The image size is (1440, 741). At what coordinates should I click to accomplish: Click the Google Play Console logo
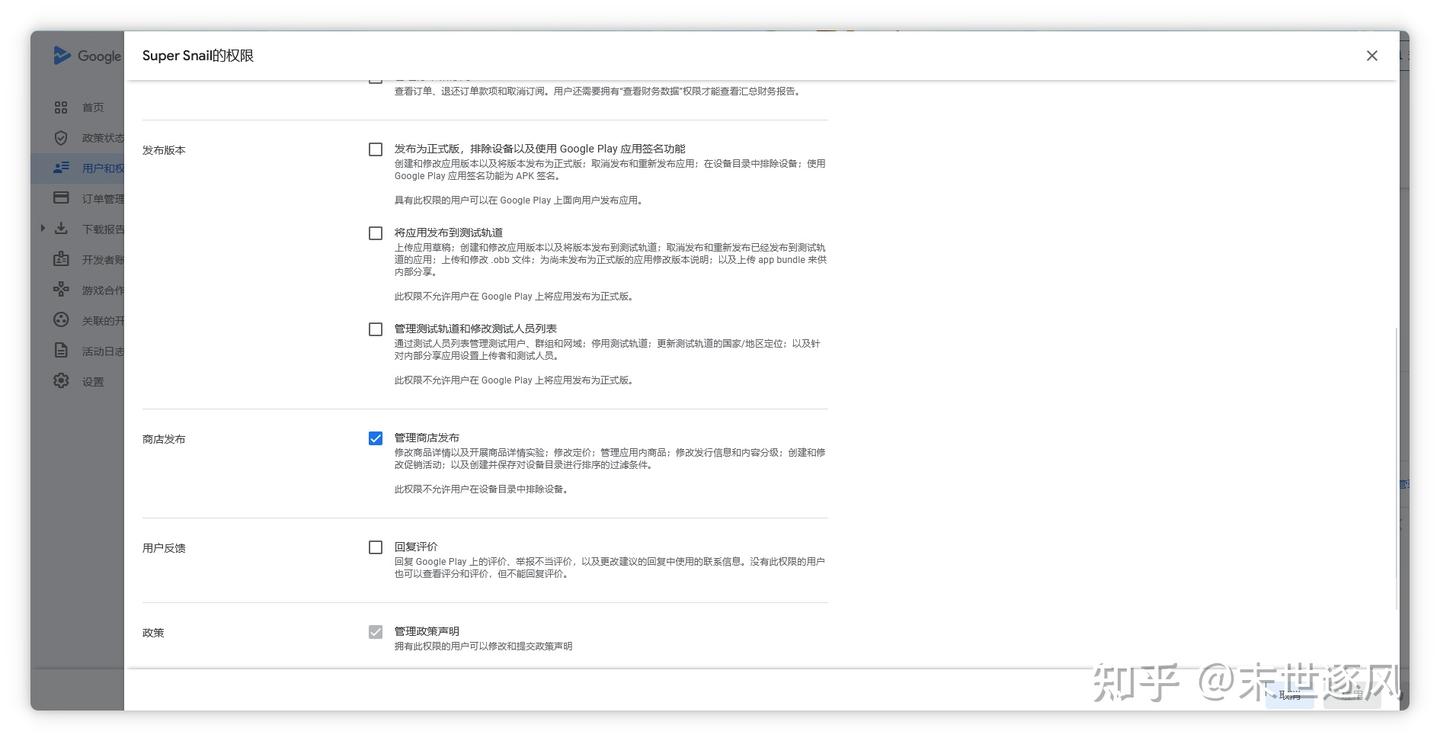(x=86, y=56)
